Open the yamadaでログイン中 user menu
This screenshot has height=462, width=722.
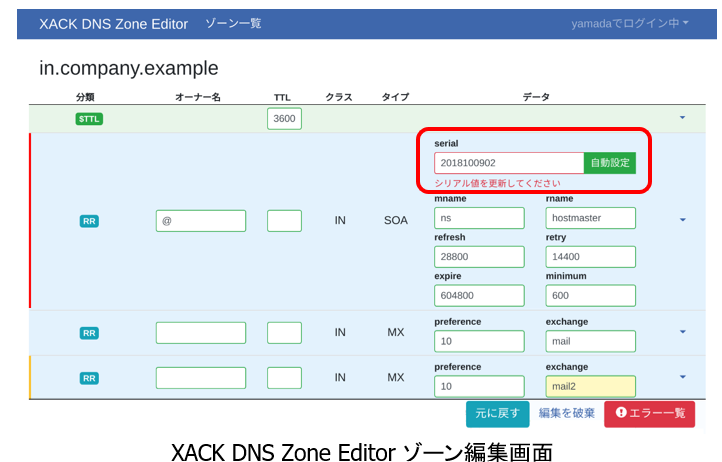point(629,23)
